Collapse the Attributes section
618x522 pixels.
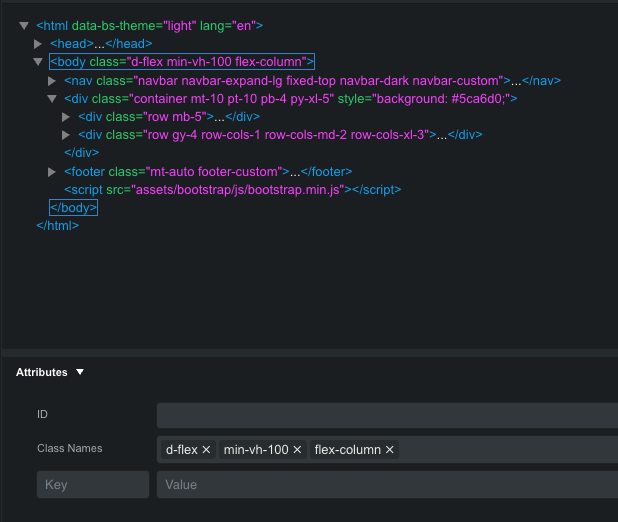(x=80, y=373)
